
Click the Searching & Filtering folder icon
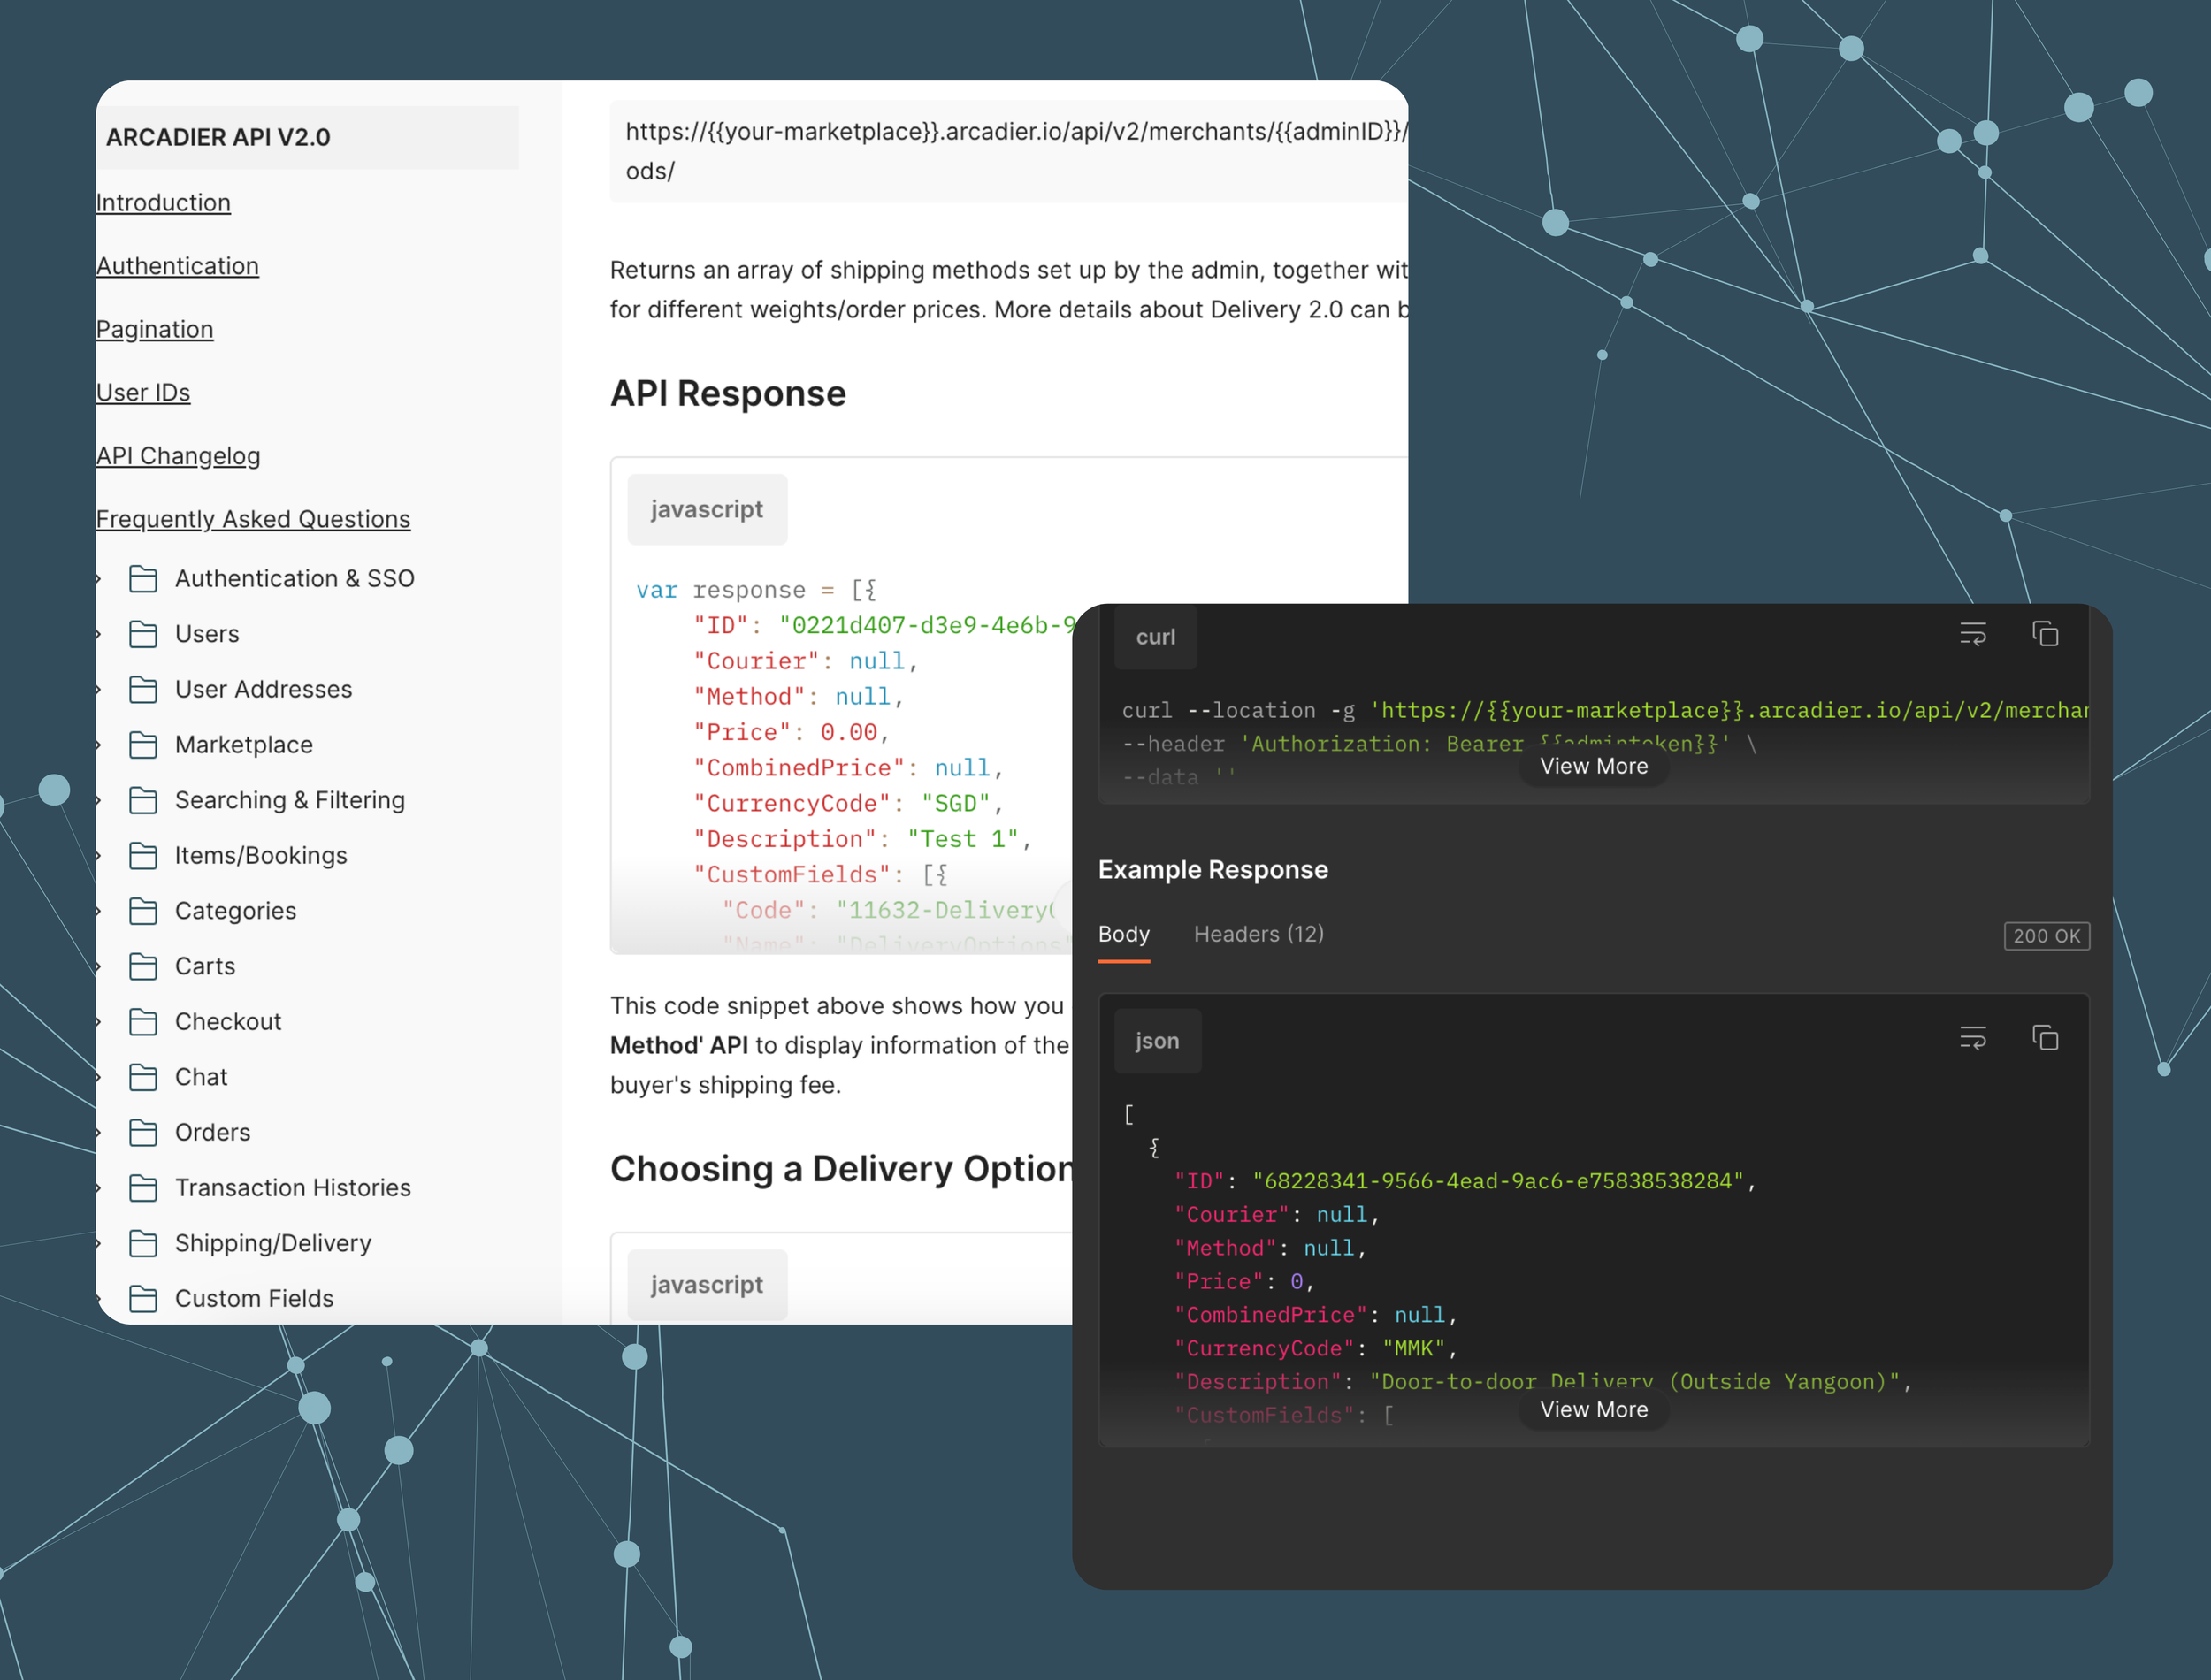(143, 800)
